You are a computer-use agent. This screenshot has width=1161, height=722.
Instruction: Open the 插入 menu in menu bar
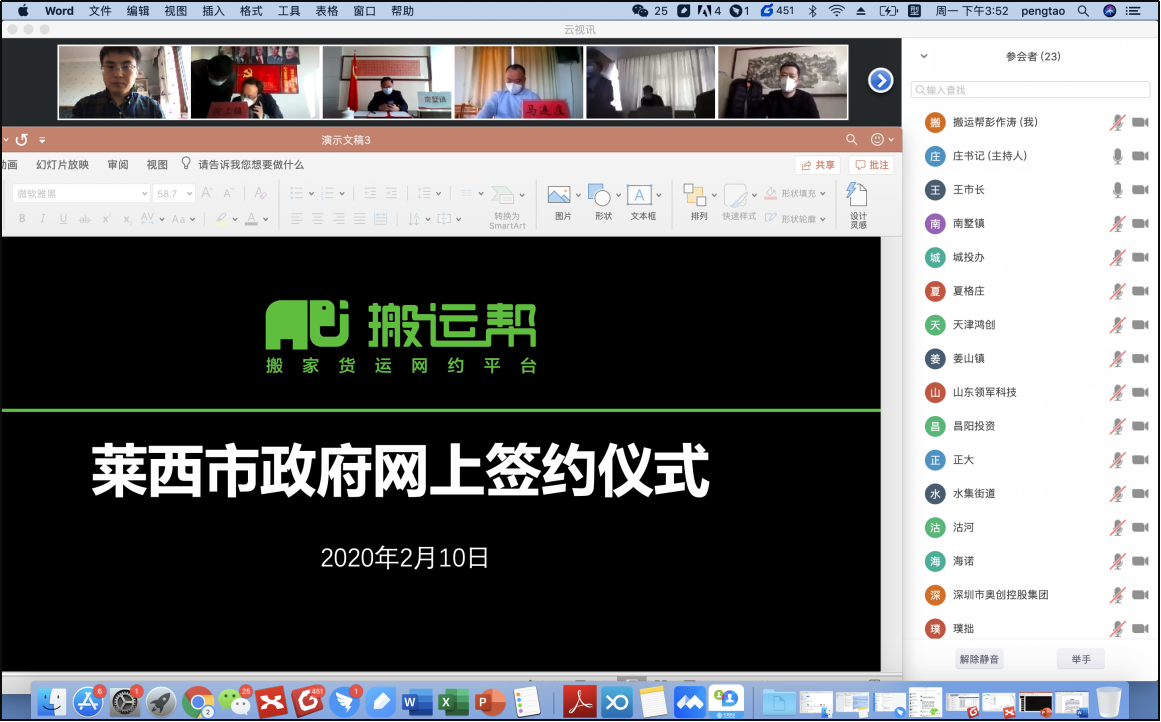(x=213, y=11)
